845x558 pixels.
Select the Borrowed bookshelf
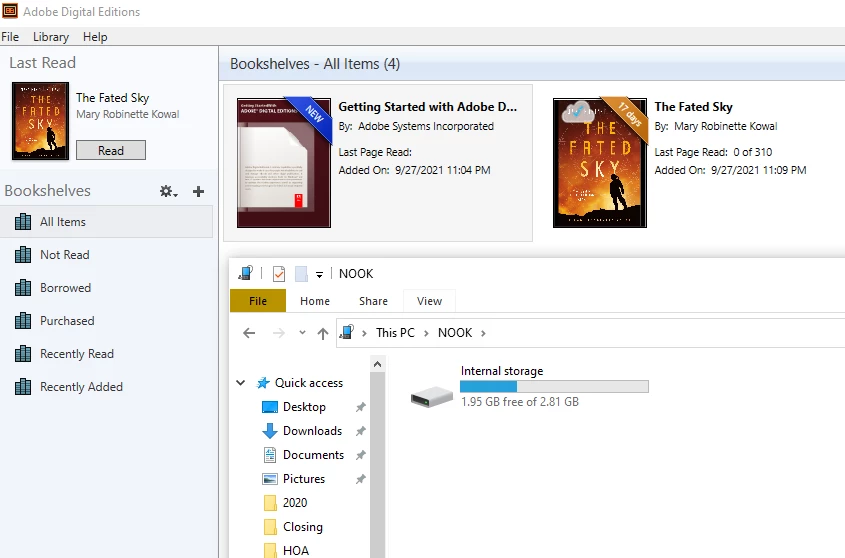coord(106,288)
